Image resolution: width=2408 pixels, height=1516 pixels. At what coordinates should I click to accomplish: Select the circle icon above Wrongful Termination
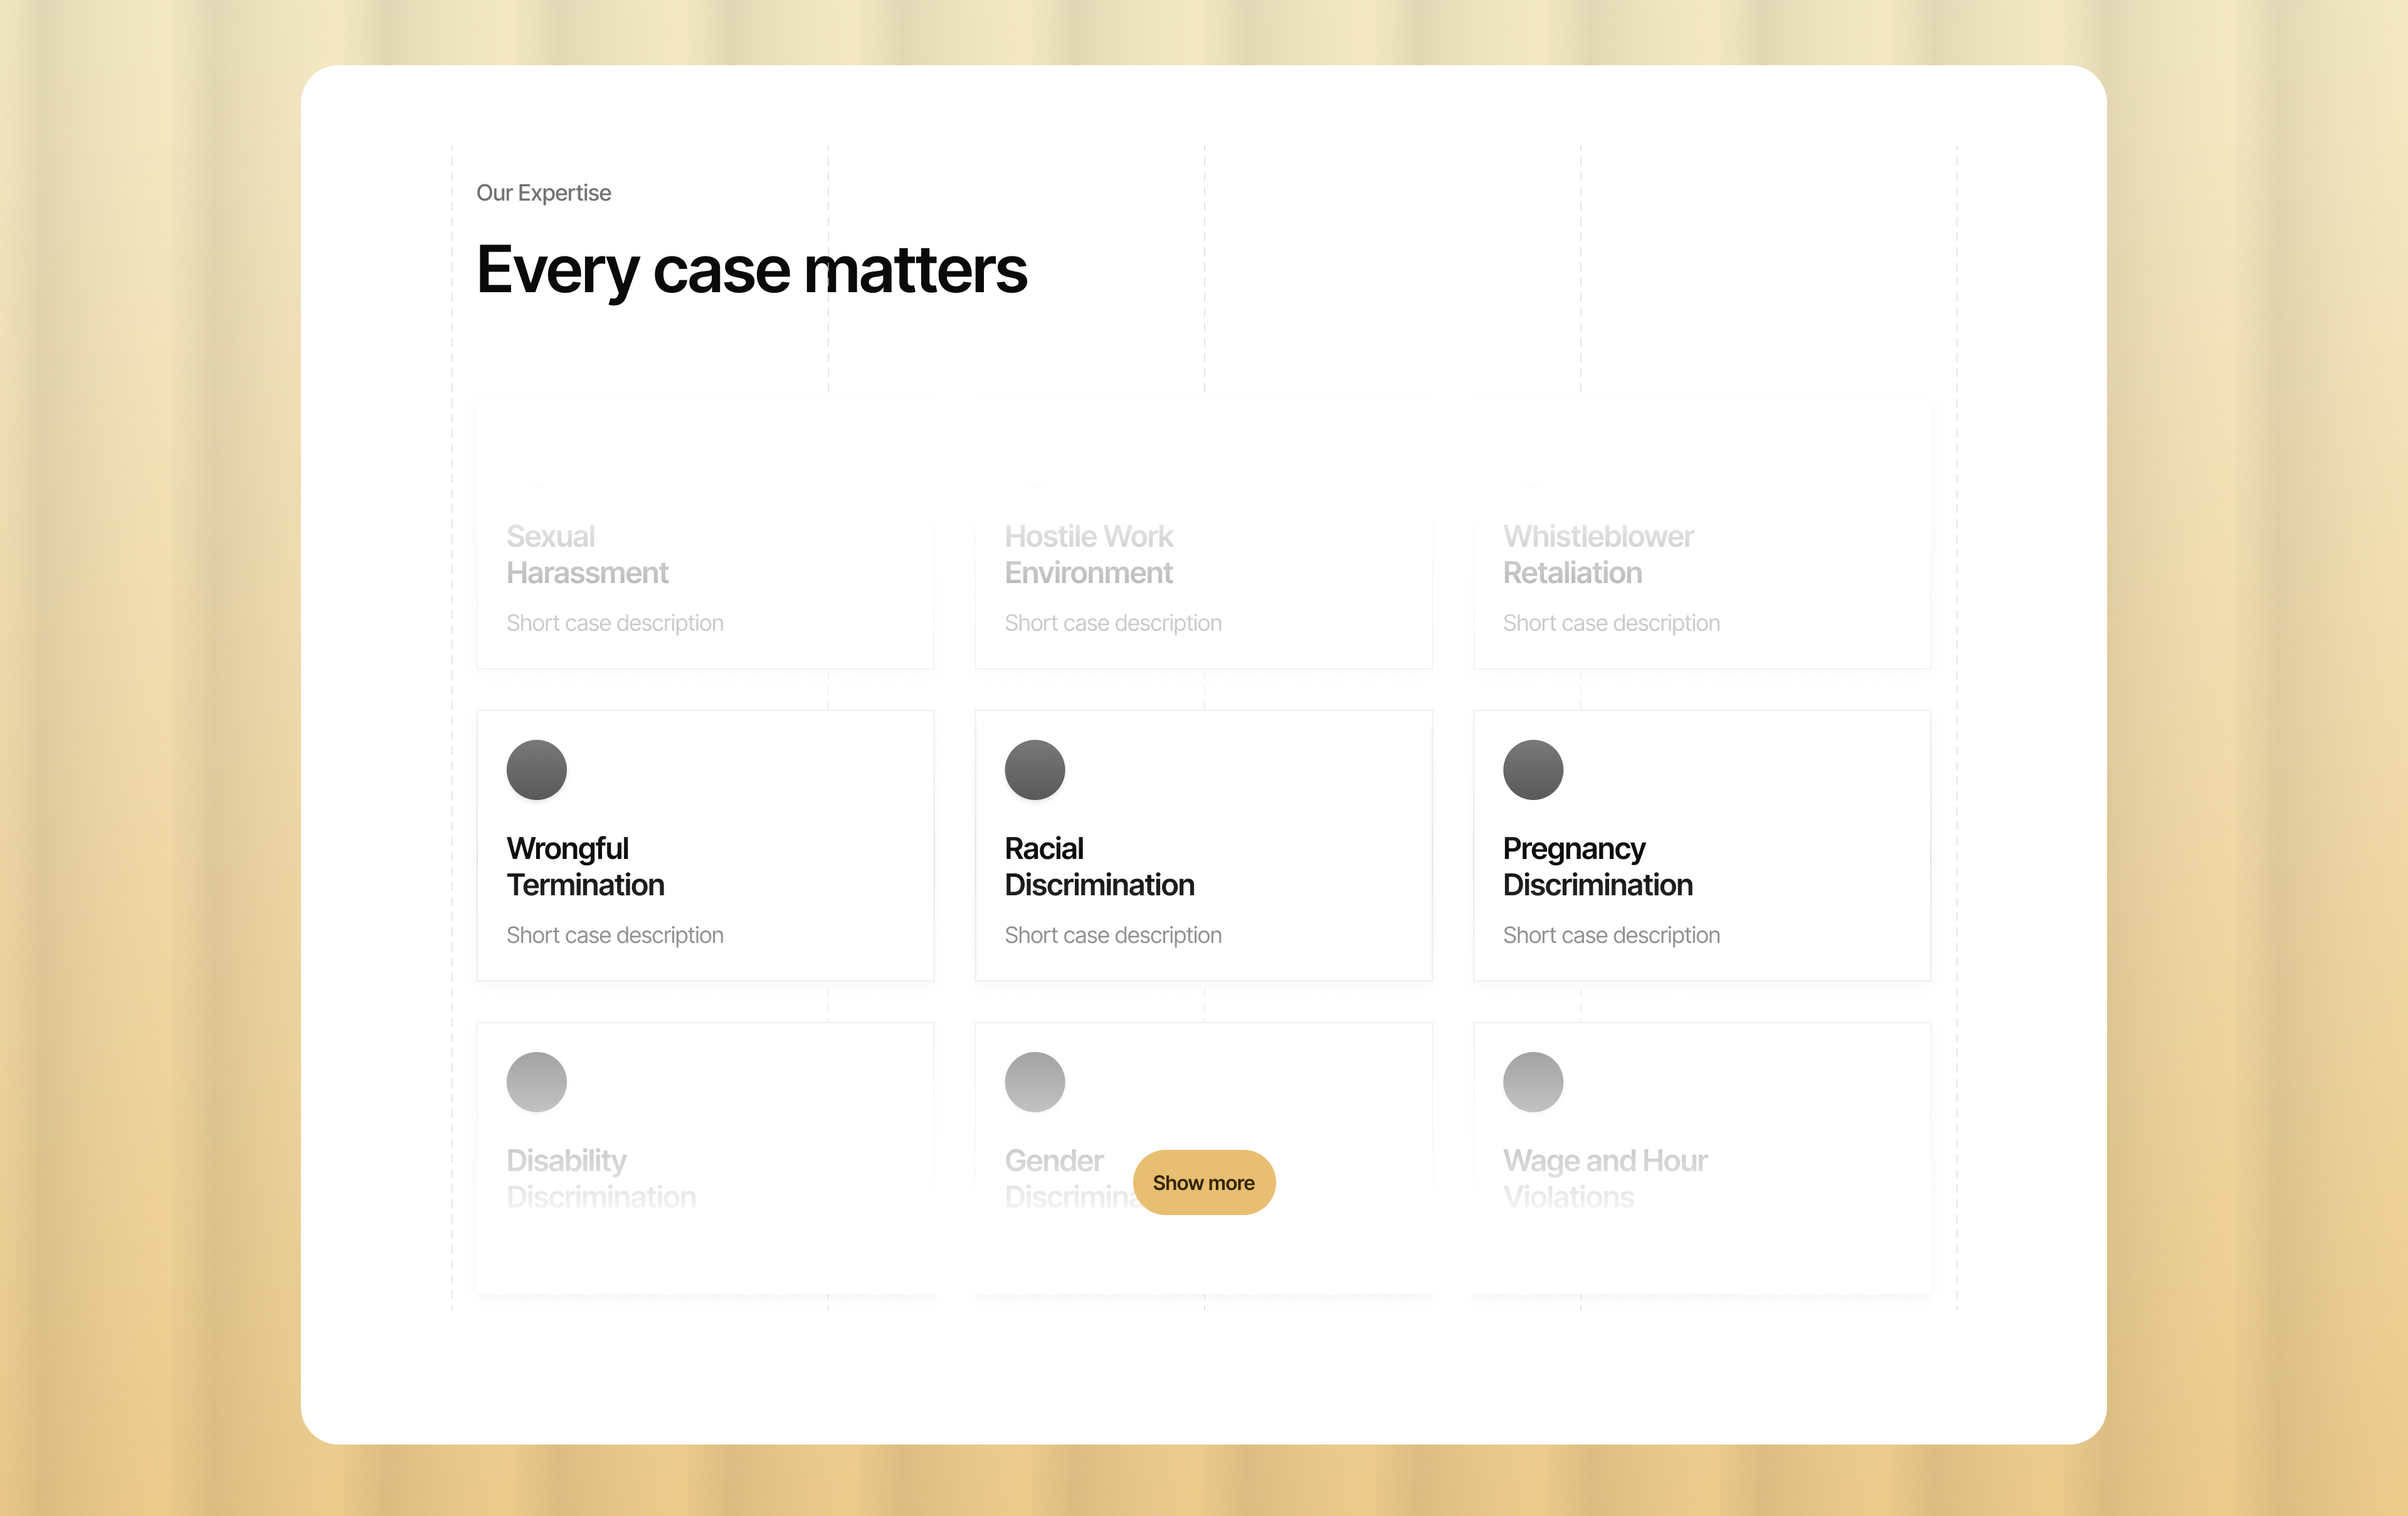click(x=536, y=769)
